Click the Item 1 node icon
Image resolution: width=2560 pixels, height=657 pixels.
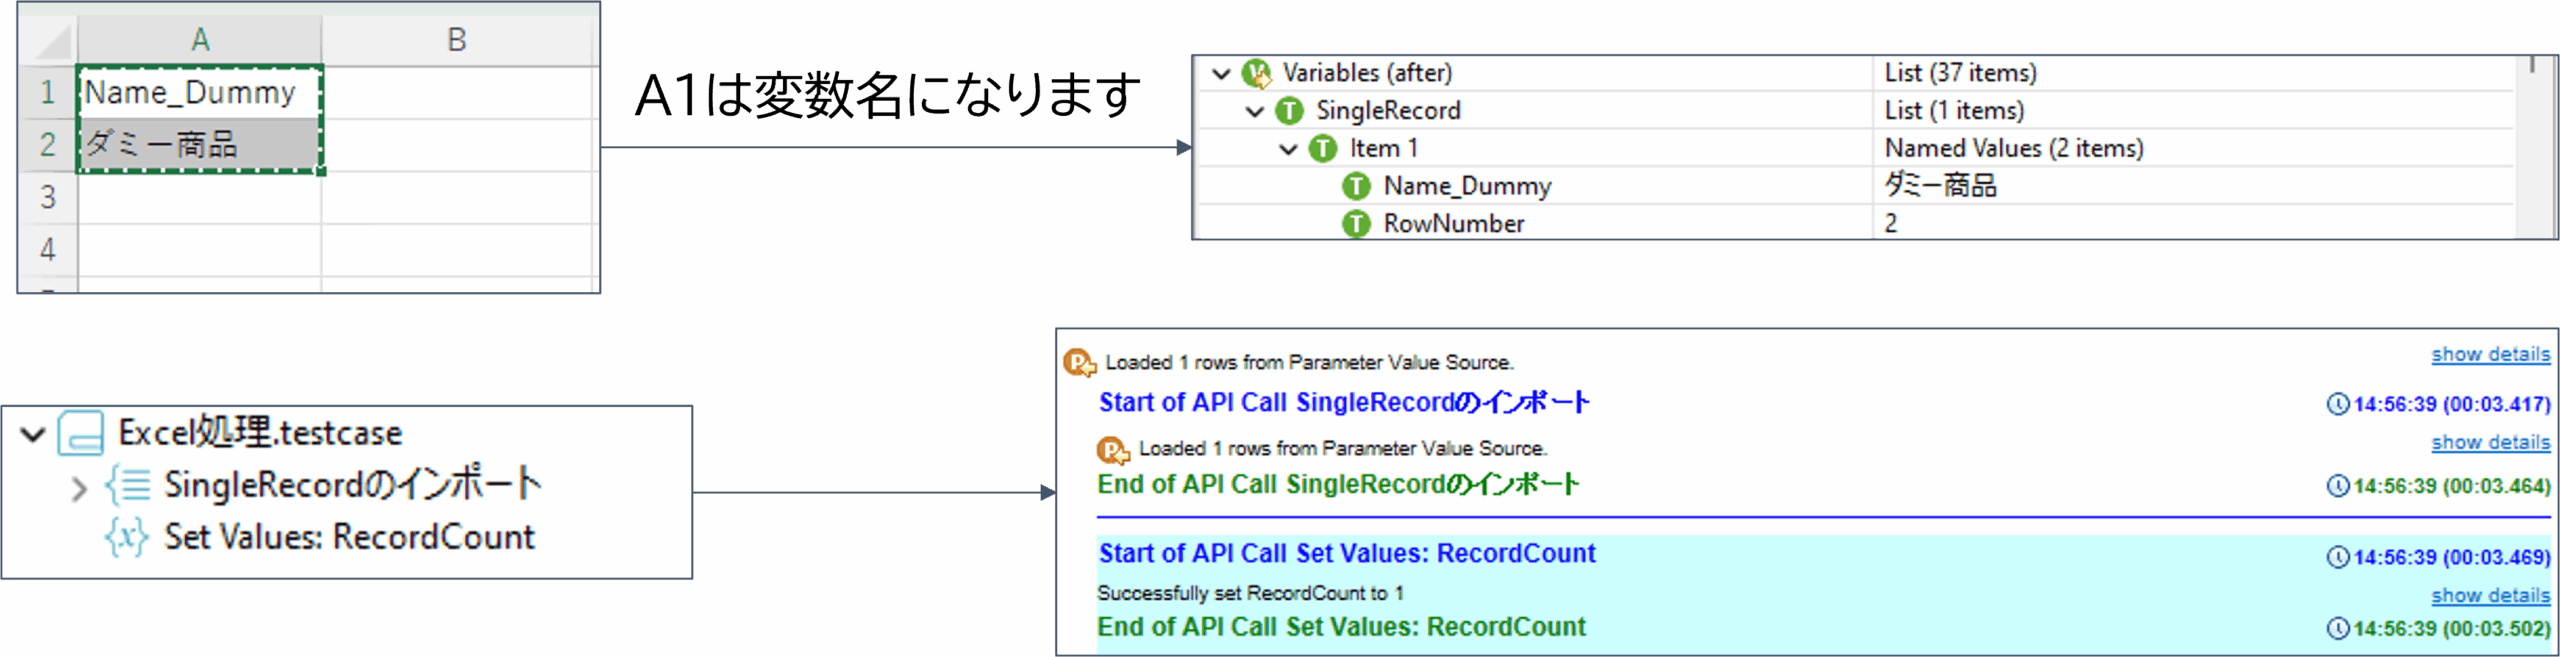click(x=1323, y=149)
